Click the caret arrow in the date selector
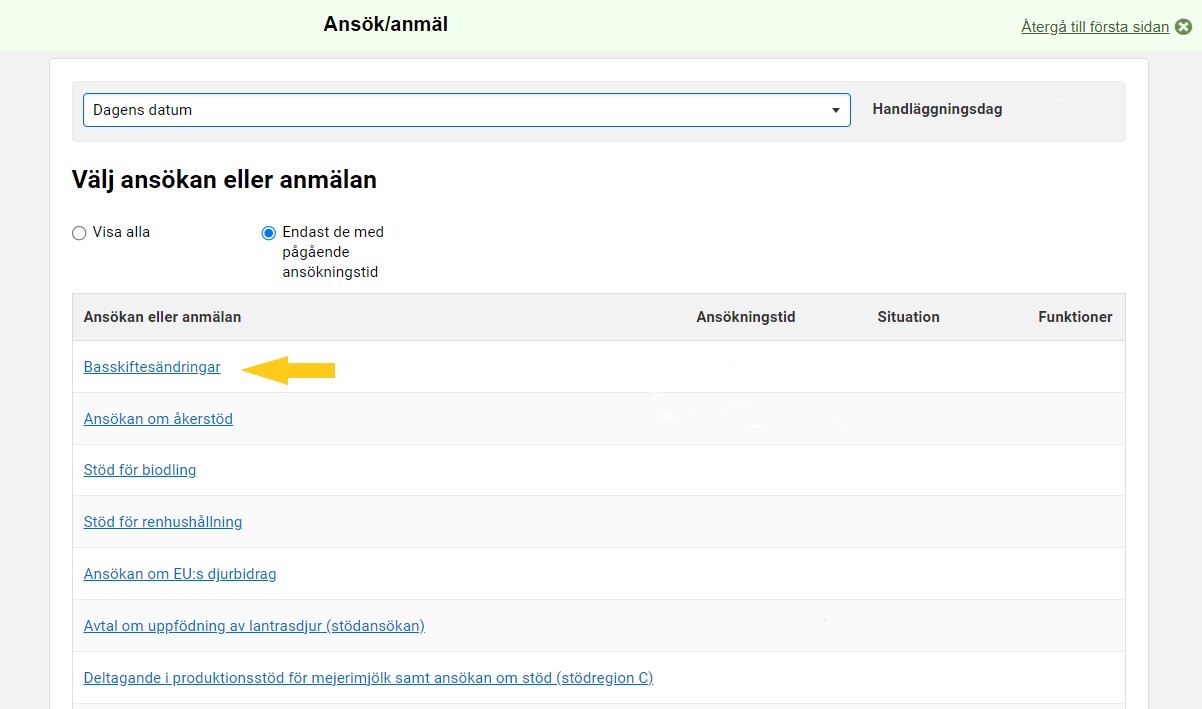Screen dimensions: 1202x709 pyautogui.click(x=836, y=110)
